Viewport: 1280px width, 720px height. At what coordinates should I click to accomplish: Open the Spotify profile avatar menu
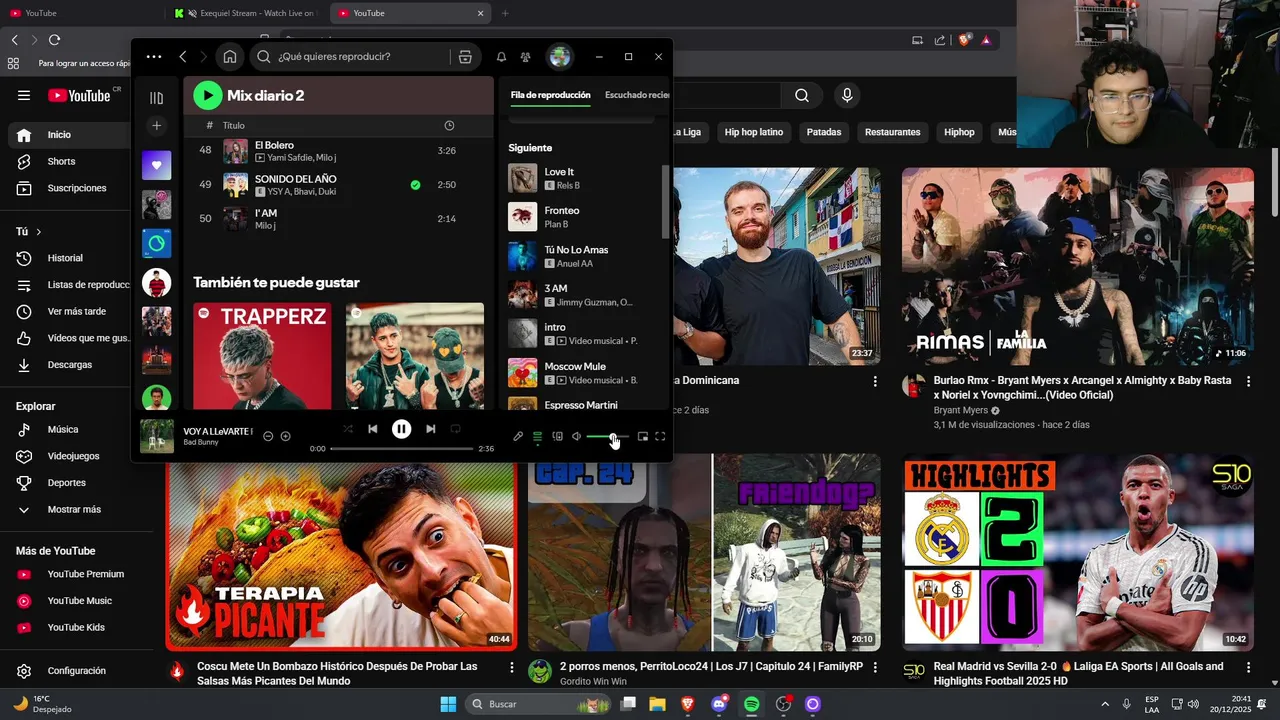tap(560, 57)
